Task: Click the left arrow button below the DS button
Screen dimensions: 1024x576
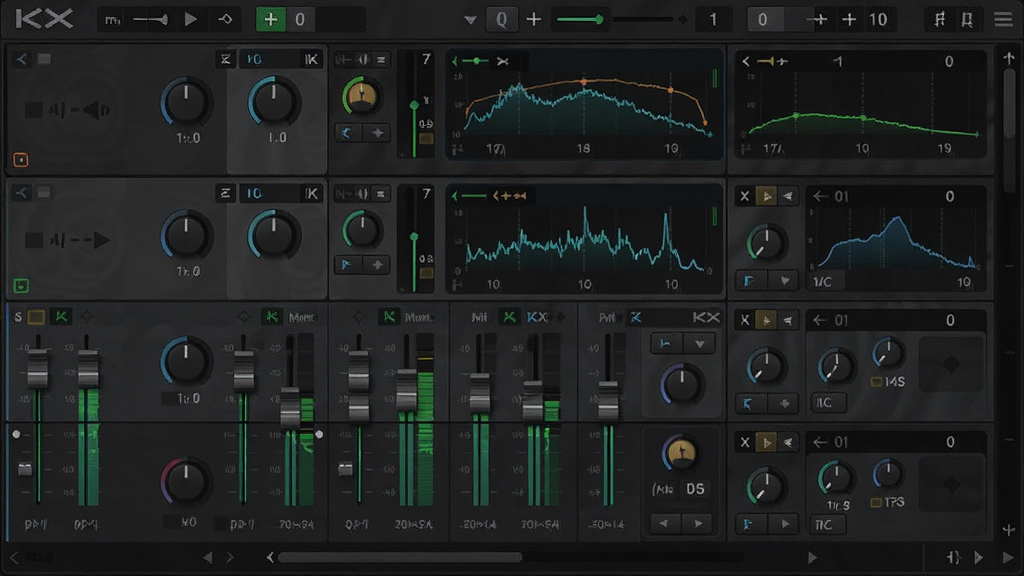Action: pyautogui.click(x=665, y=523)
